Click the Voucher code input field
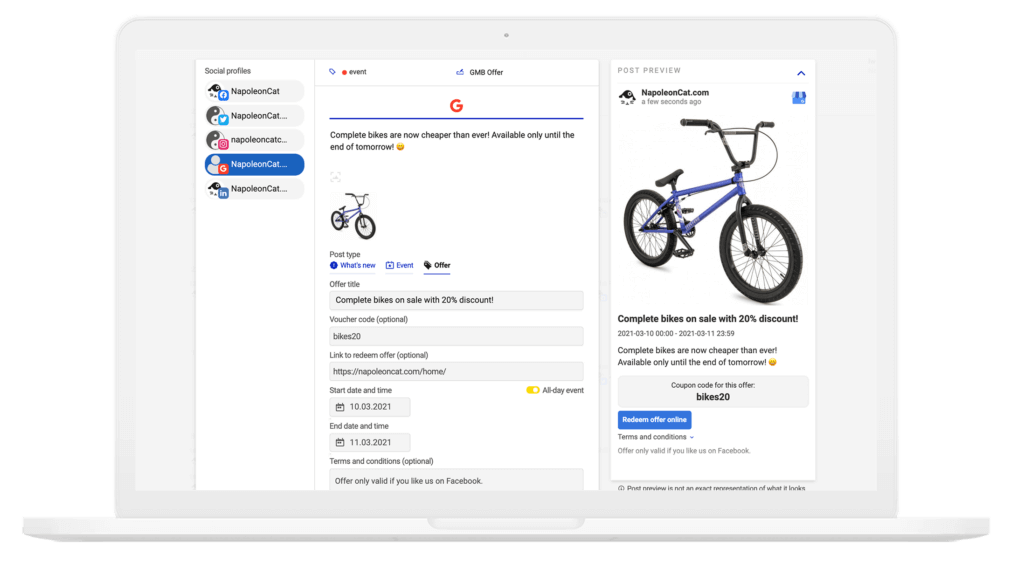This screenshot has width=1024, height=577. pos(456,336)
